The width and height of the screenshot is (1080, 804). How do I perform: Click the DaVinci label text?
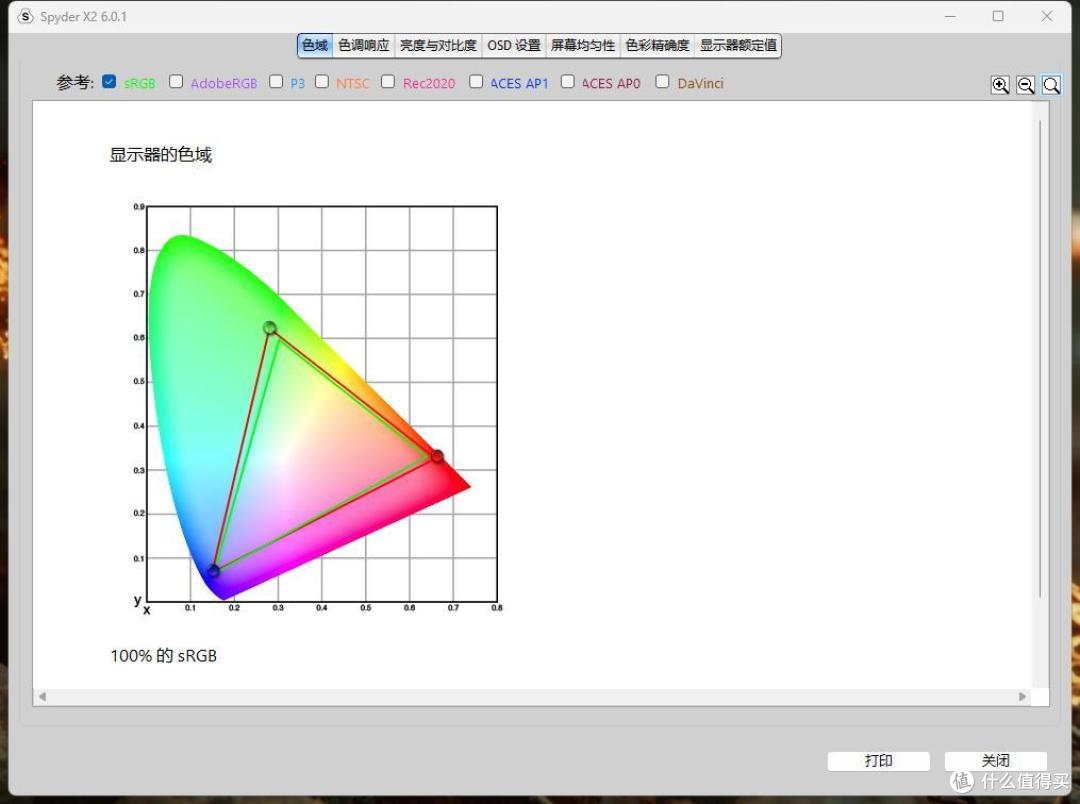[700, 83]
